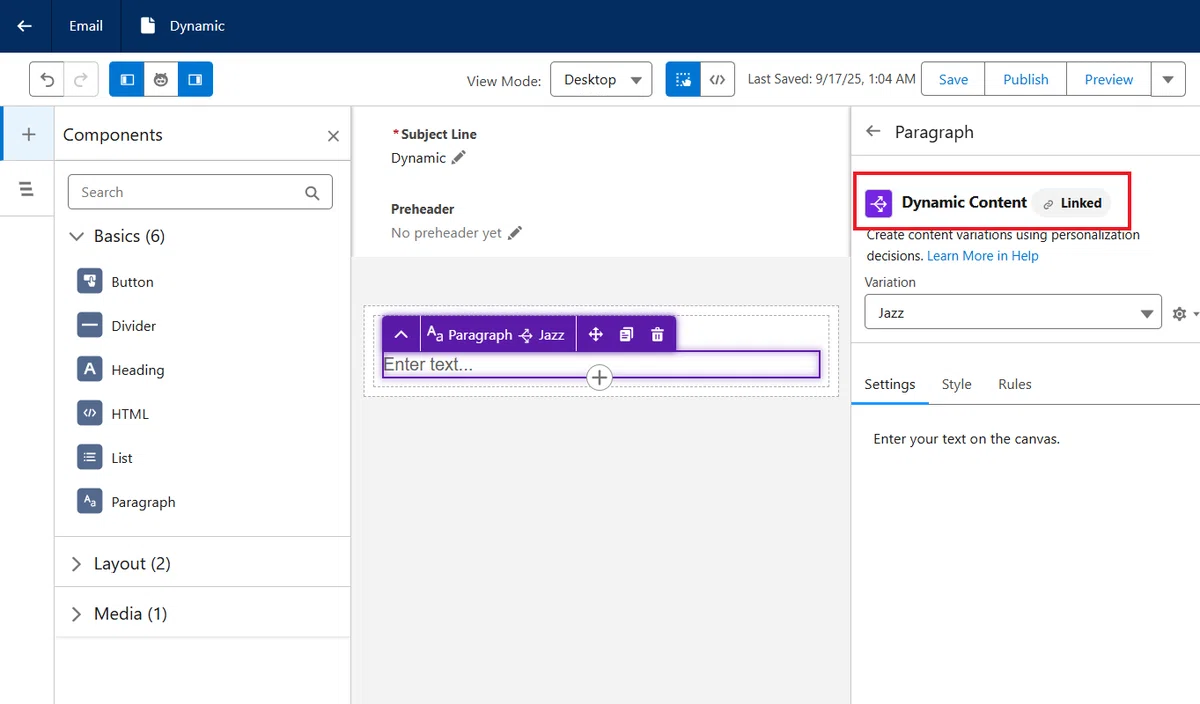Click the move handle icon on component toolbar

[595, 334]
